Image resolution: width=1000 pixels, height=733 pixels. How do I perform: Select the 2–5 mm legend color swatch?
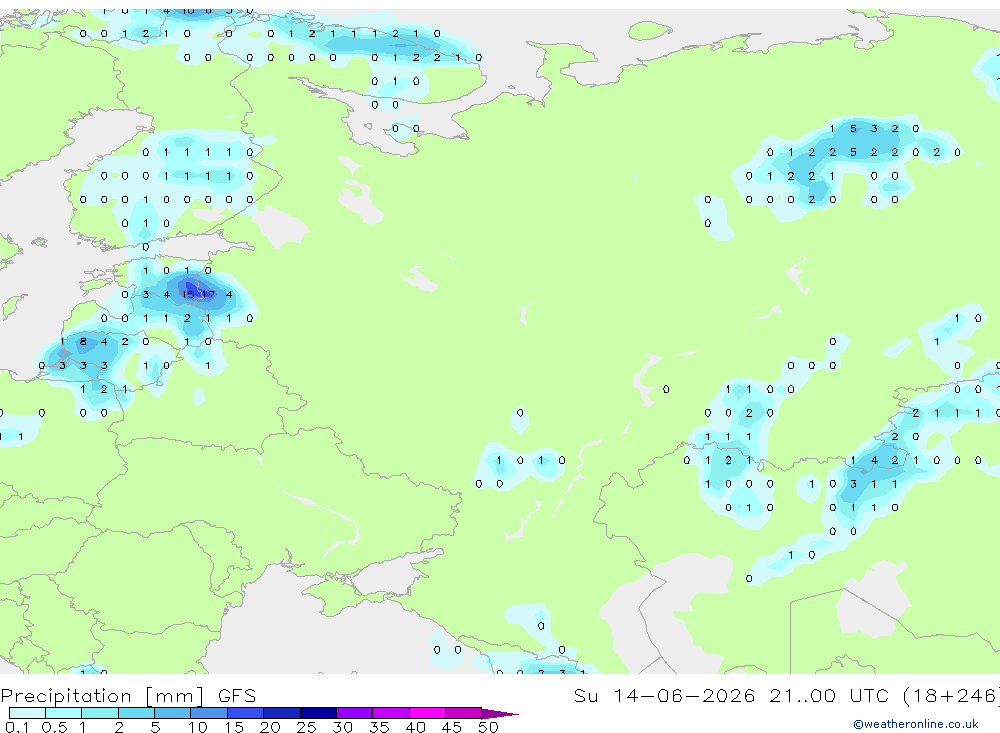tap(136, 713)
